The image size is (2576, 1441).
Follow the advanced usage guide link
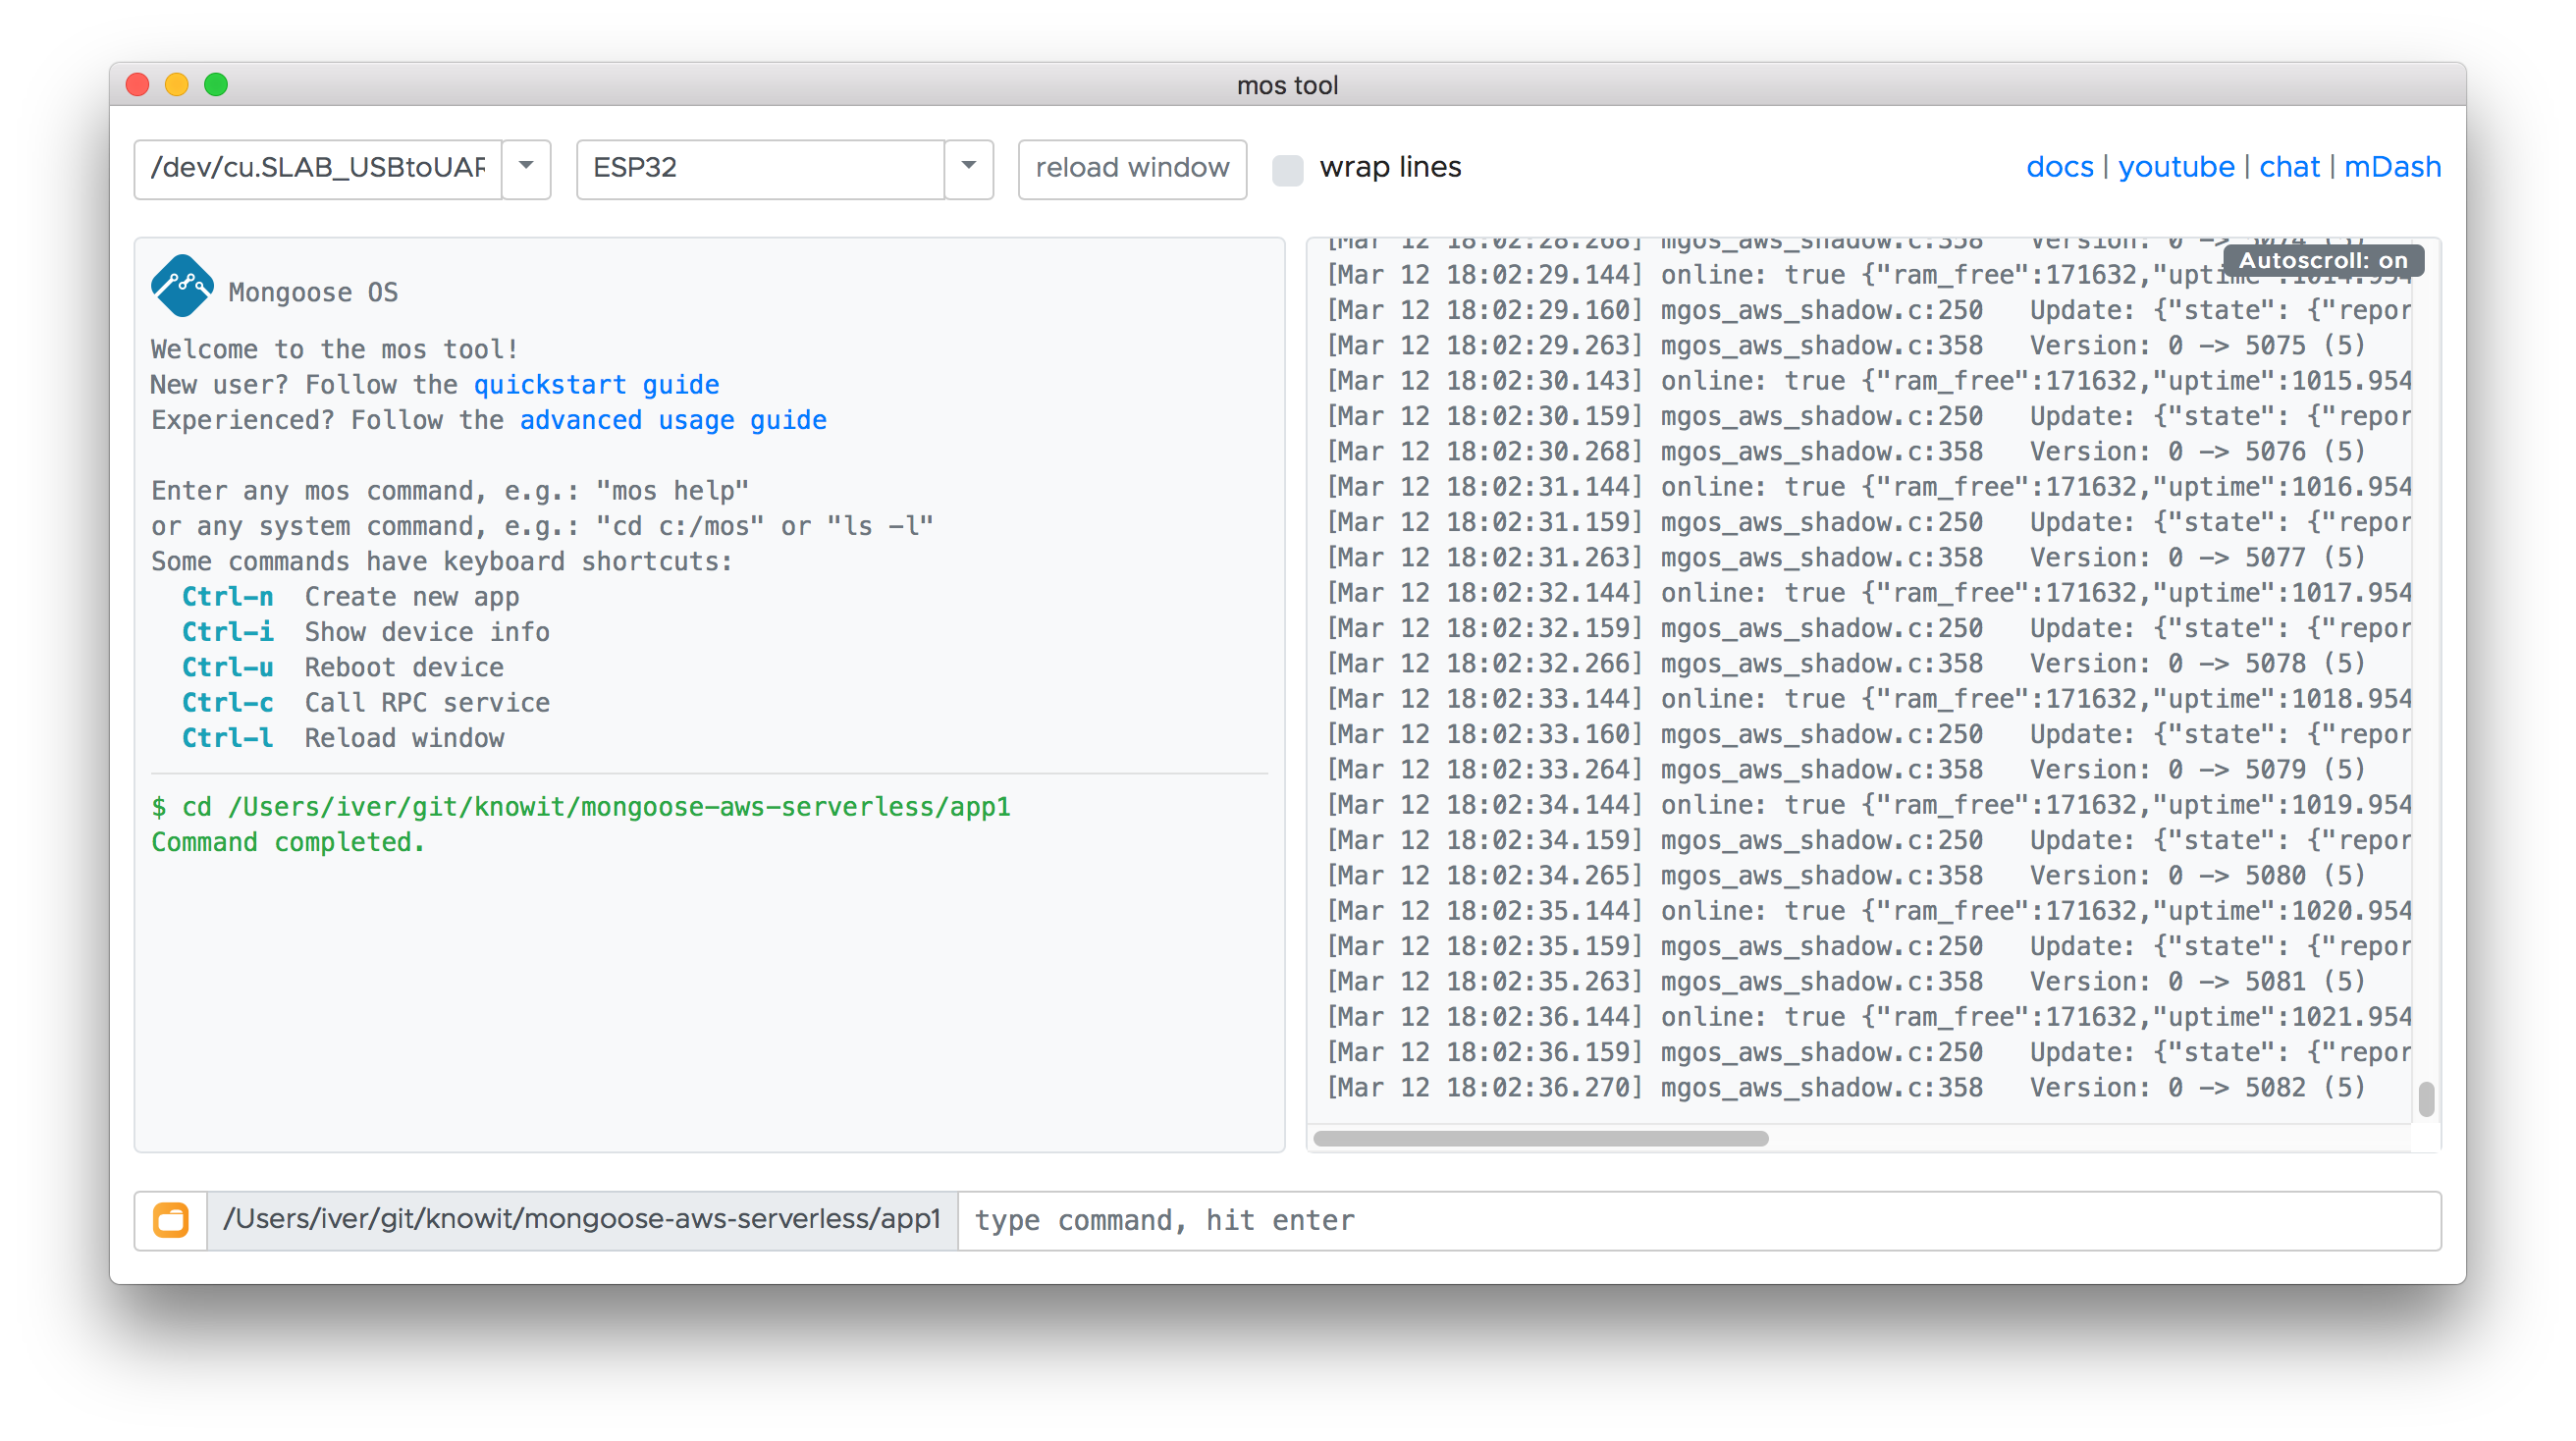tap(673, 420)
